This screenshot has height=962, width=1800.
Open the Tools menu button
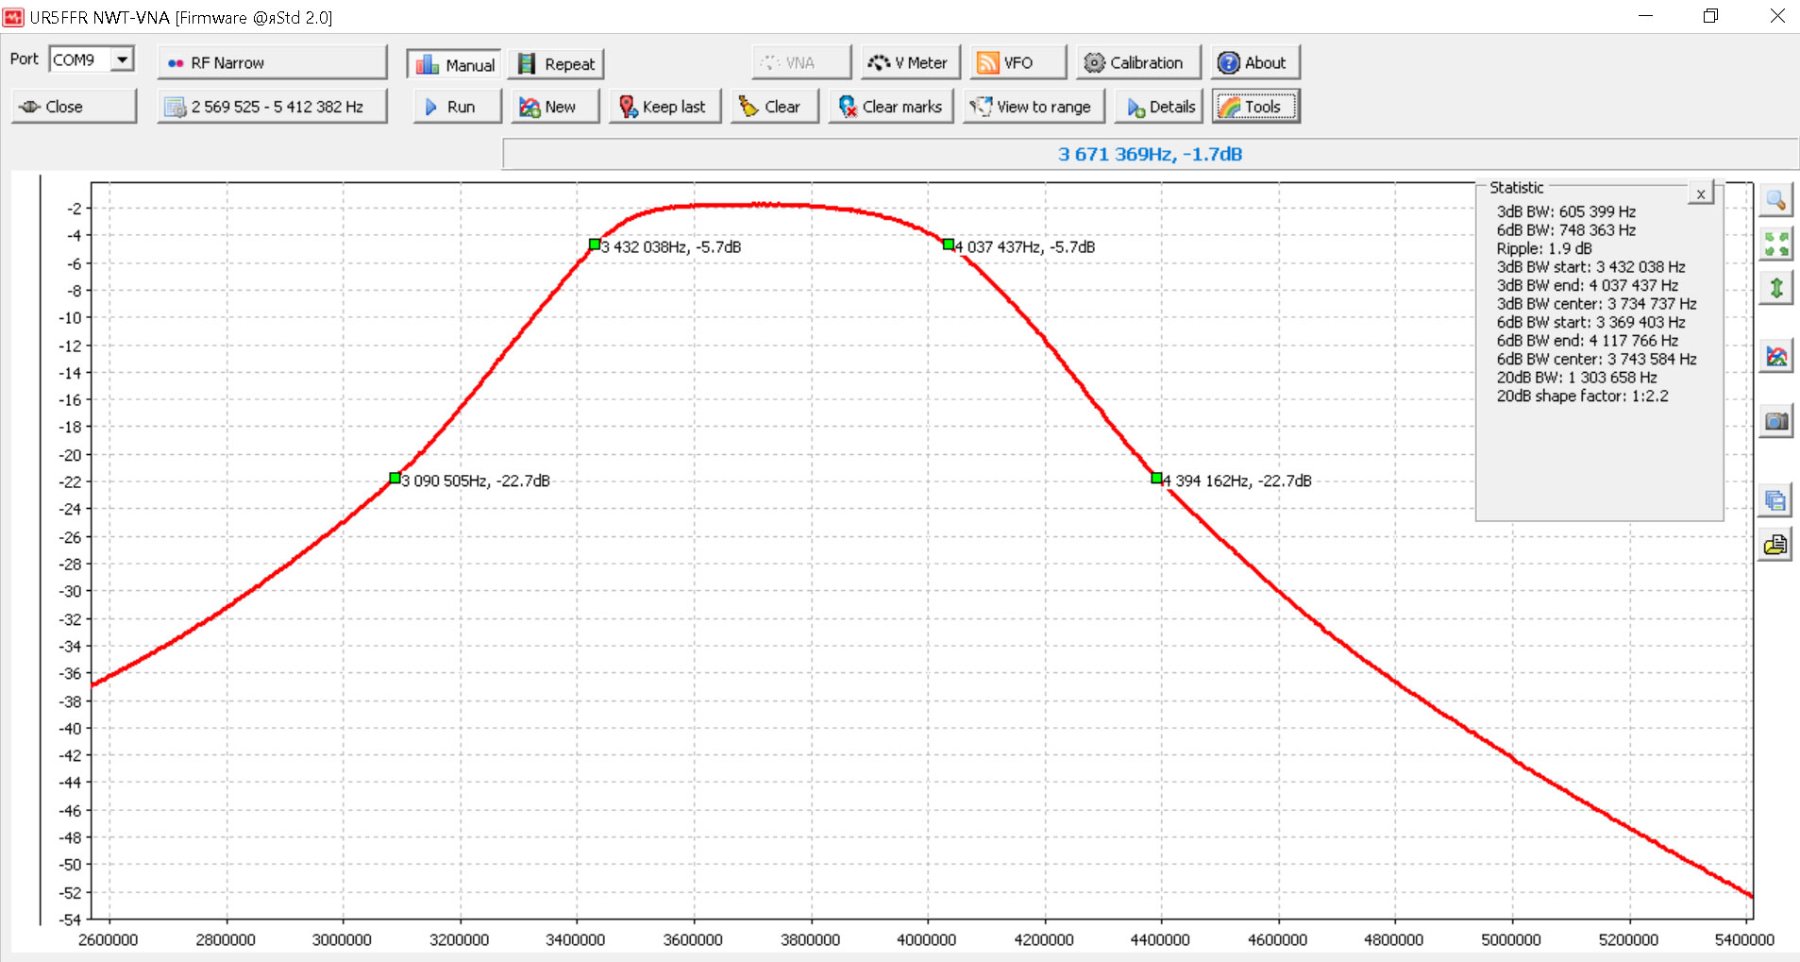[1255, 107]
